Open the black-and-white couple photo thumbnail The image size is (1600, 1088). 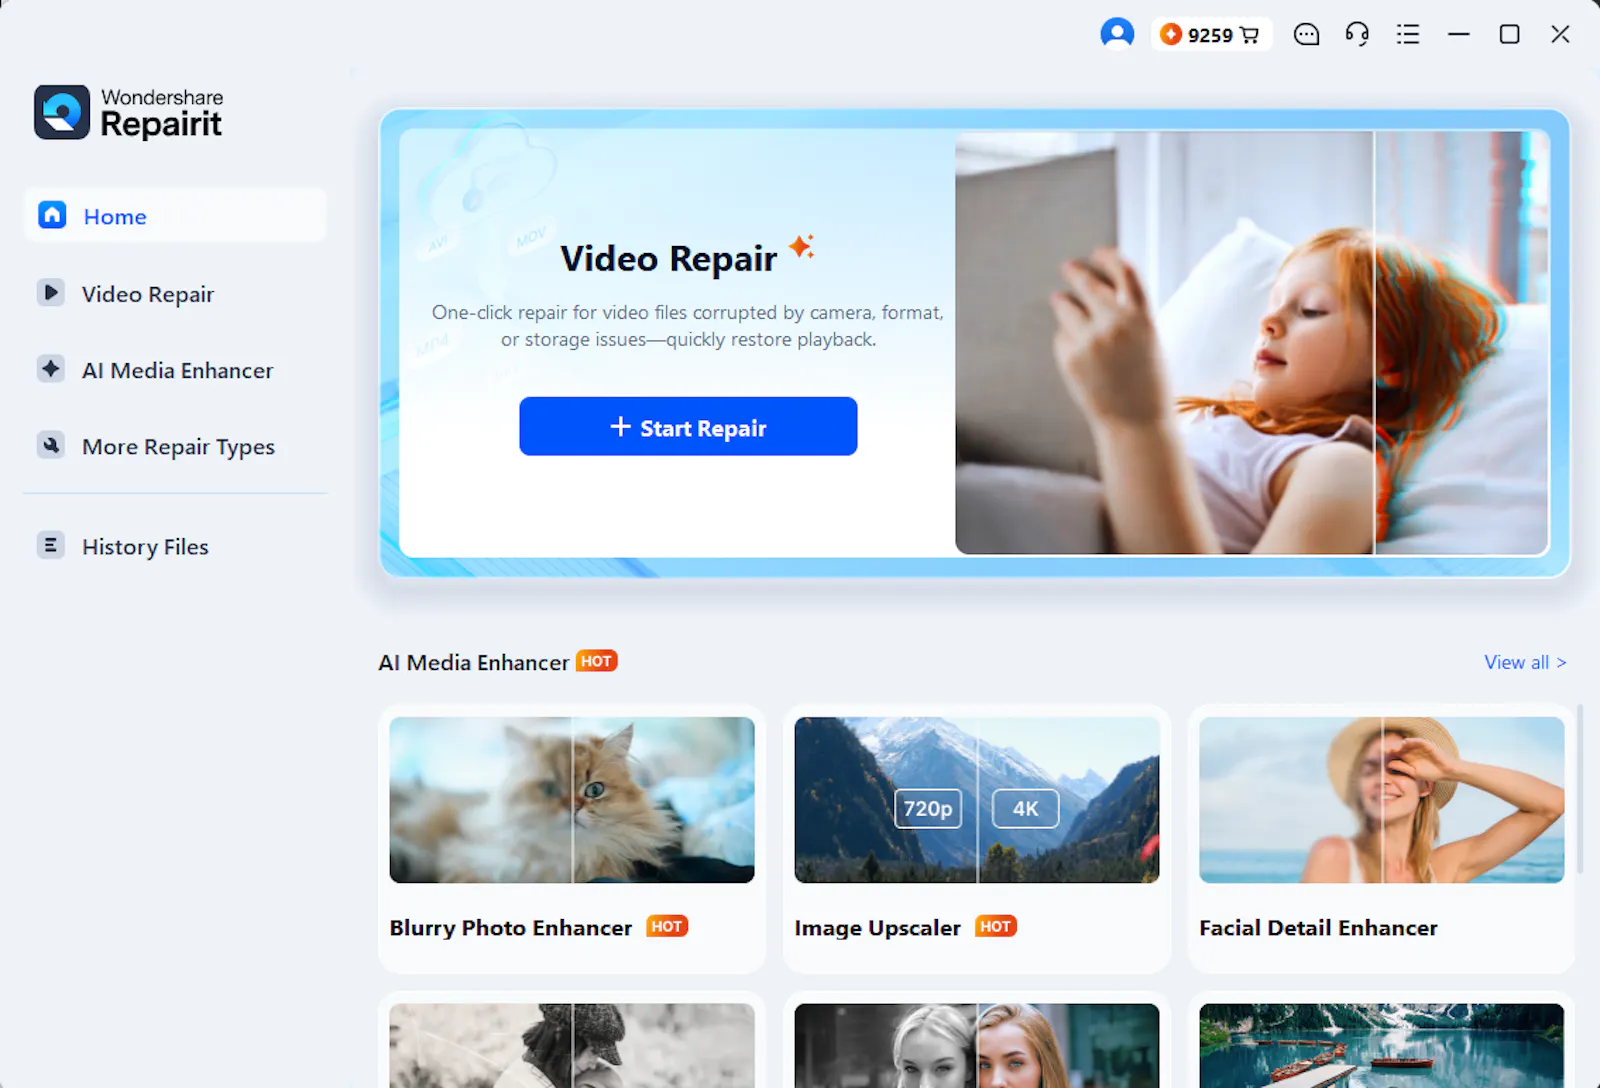(x=572, y=1045)
